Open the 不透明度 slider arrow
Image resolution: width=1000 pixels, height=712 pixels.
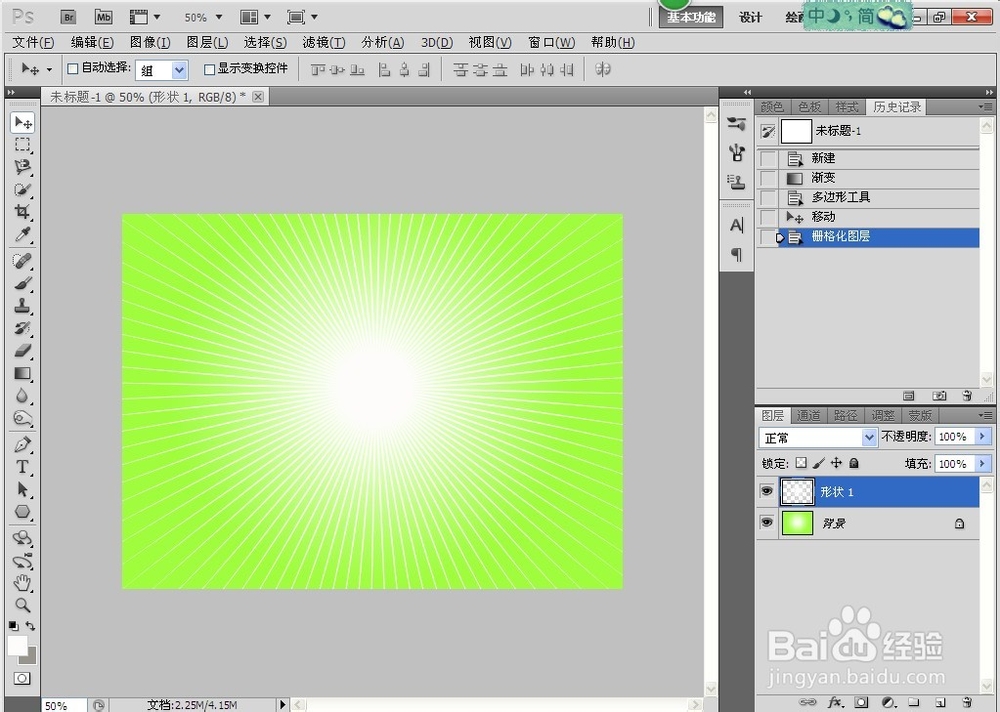pos(982,436)
